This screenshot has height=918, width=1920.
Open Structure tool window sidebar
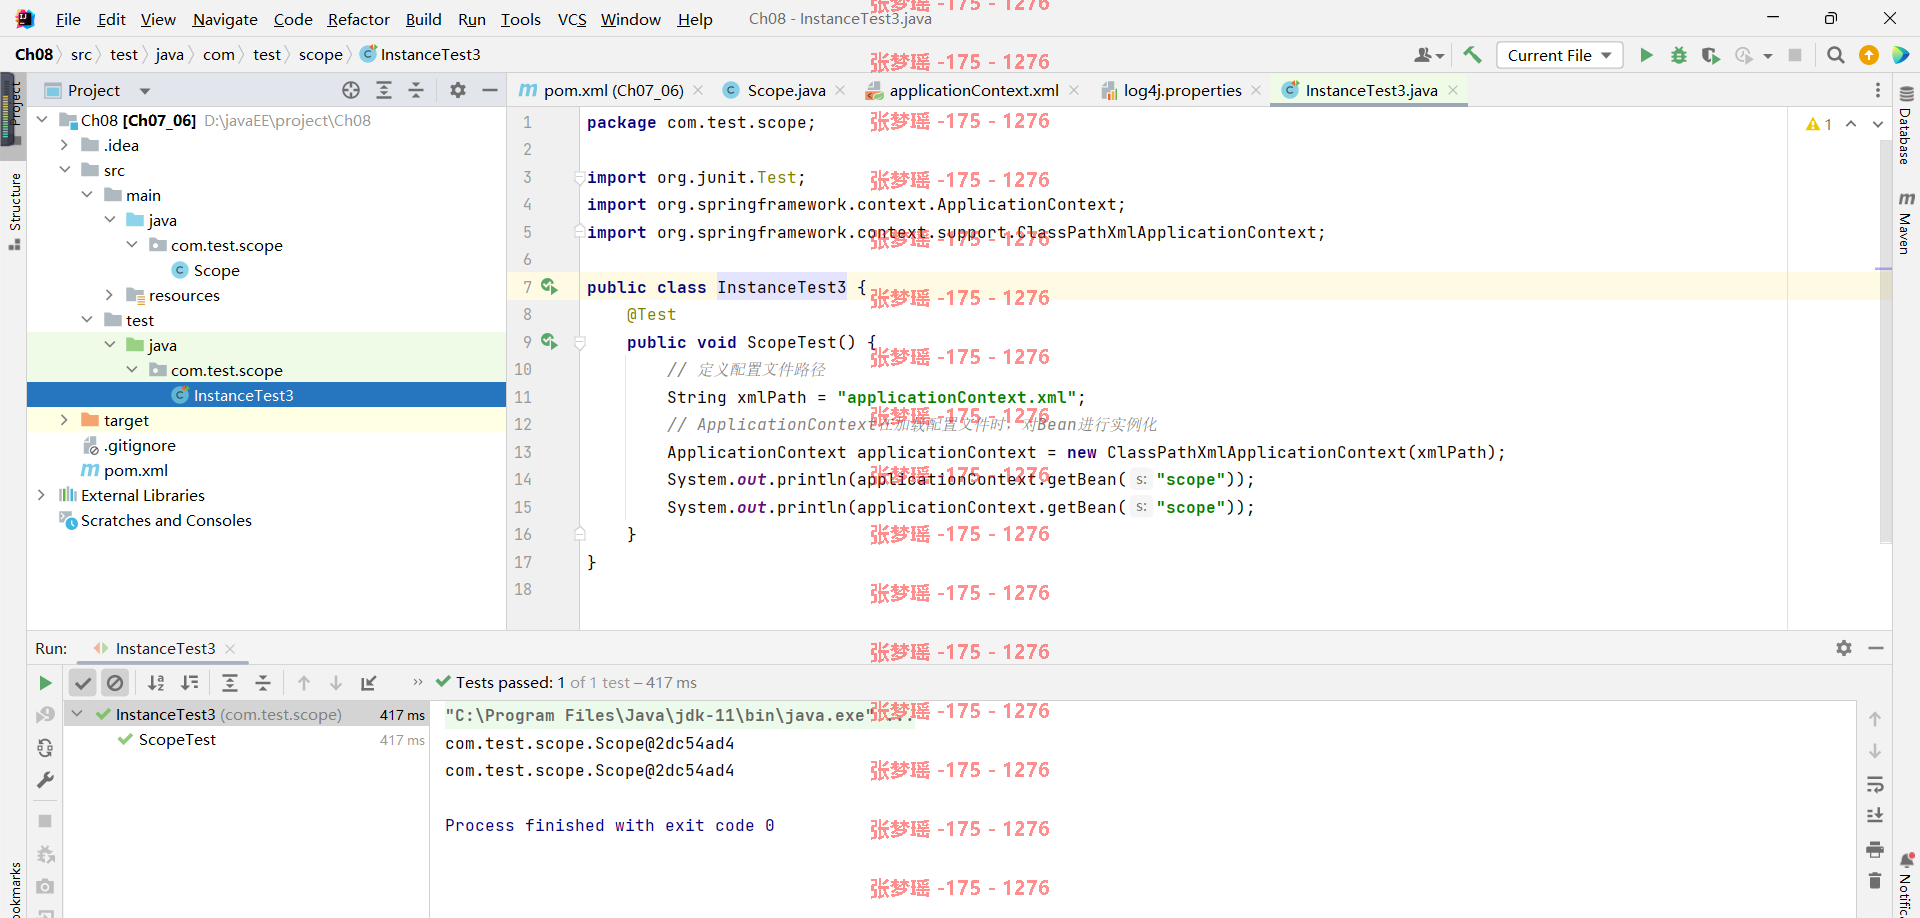click(15, 210)
